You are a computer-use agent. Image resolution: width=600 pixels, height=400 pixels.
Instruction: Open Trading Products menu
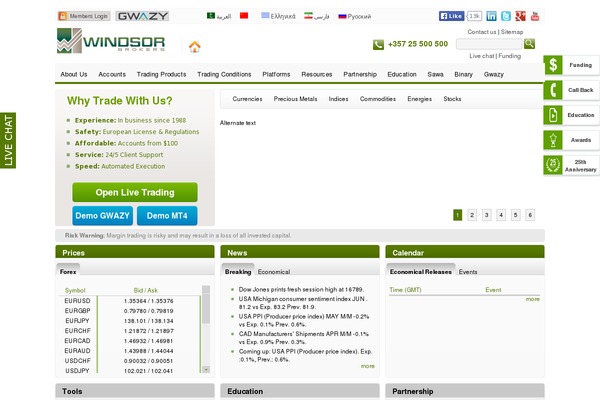[161, 74]
